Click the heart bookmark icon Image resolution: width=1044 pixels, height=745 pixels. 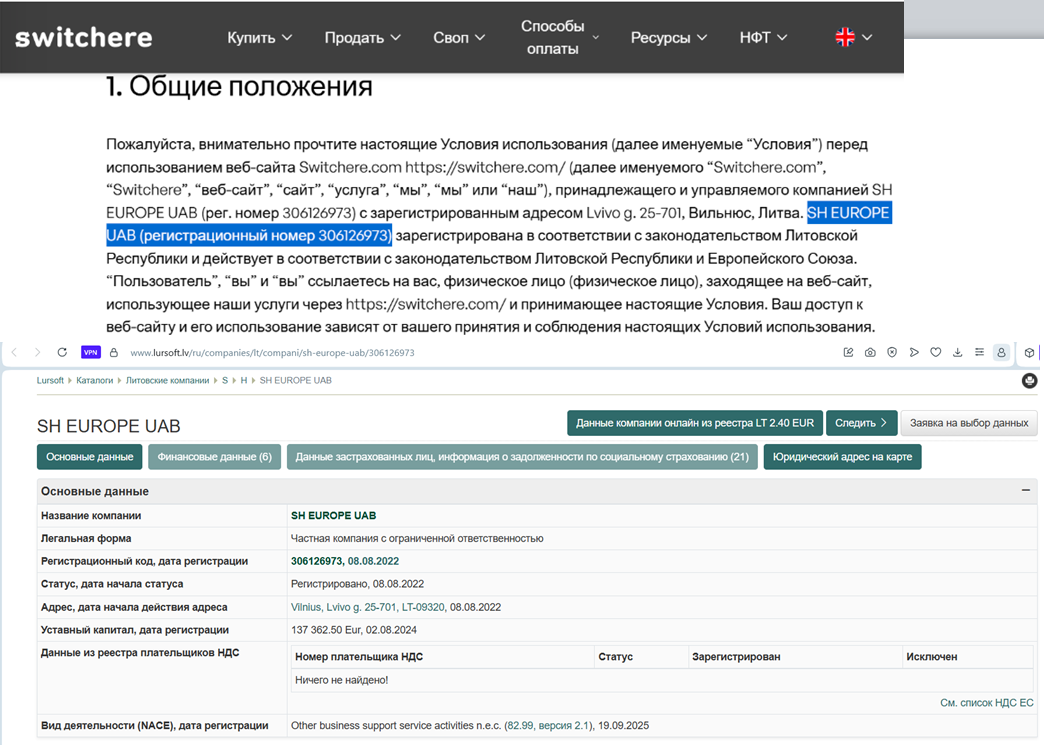(x=935, y=352)
